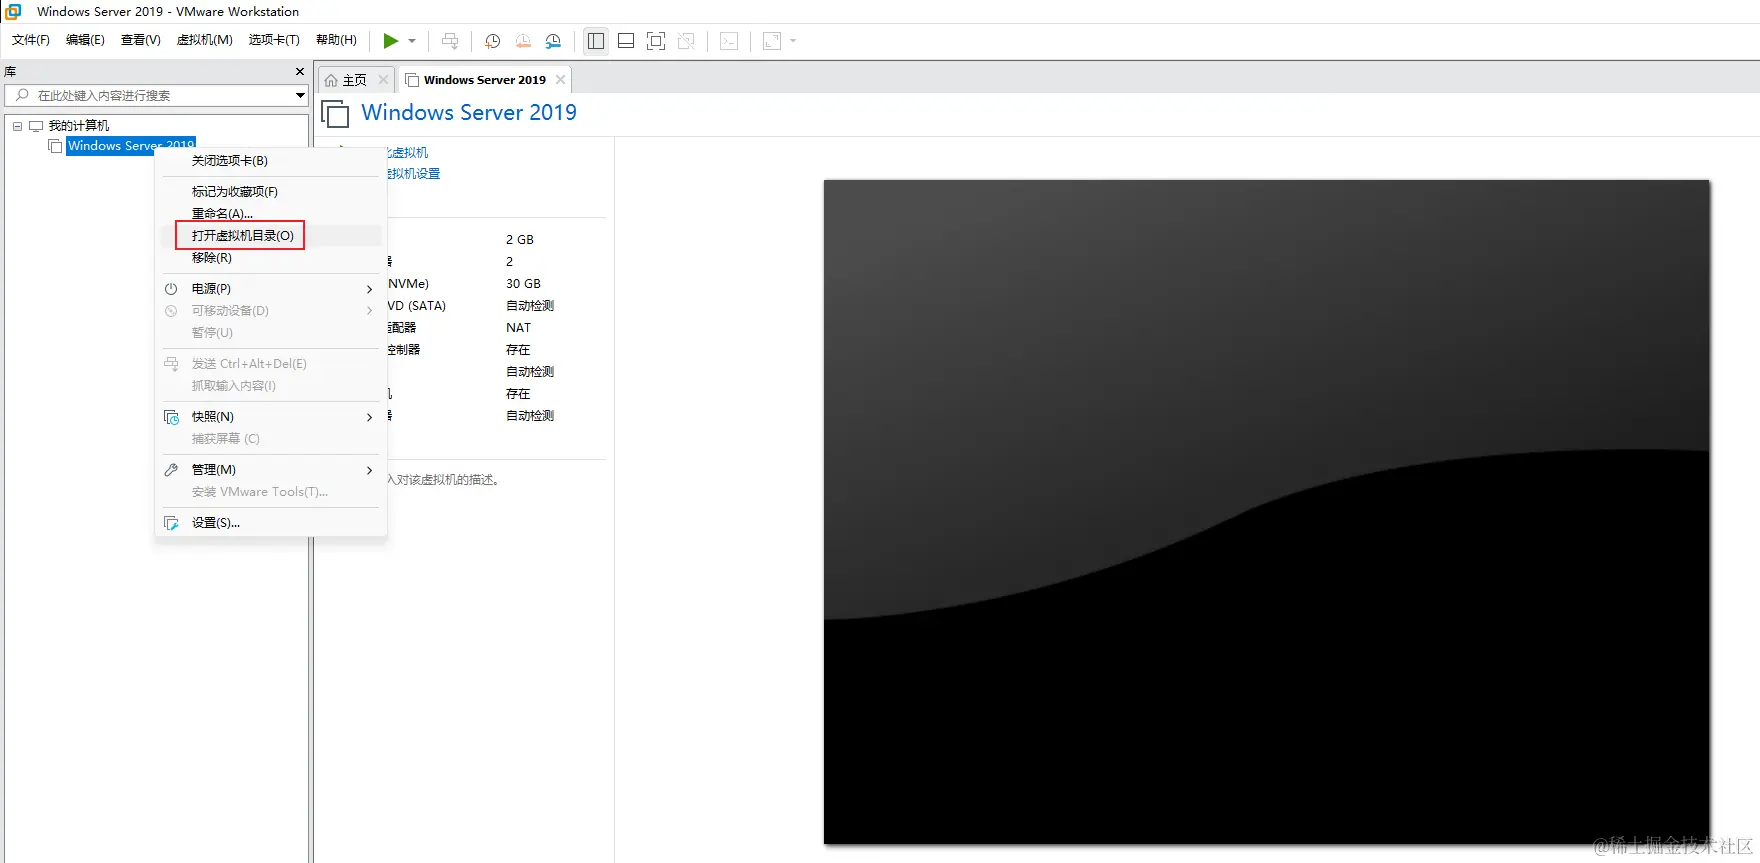
Task: Click the Send Ctrl+Alt+Del toolbar icon
Action: 450,41
